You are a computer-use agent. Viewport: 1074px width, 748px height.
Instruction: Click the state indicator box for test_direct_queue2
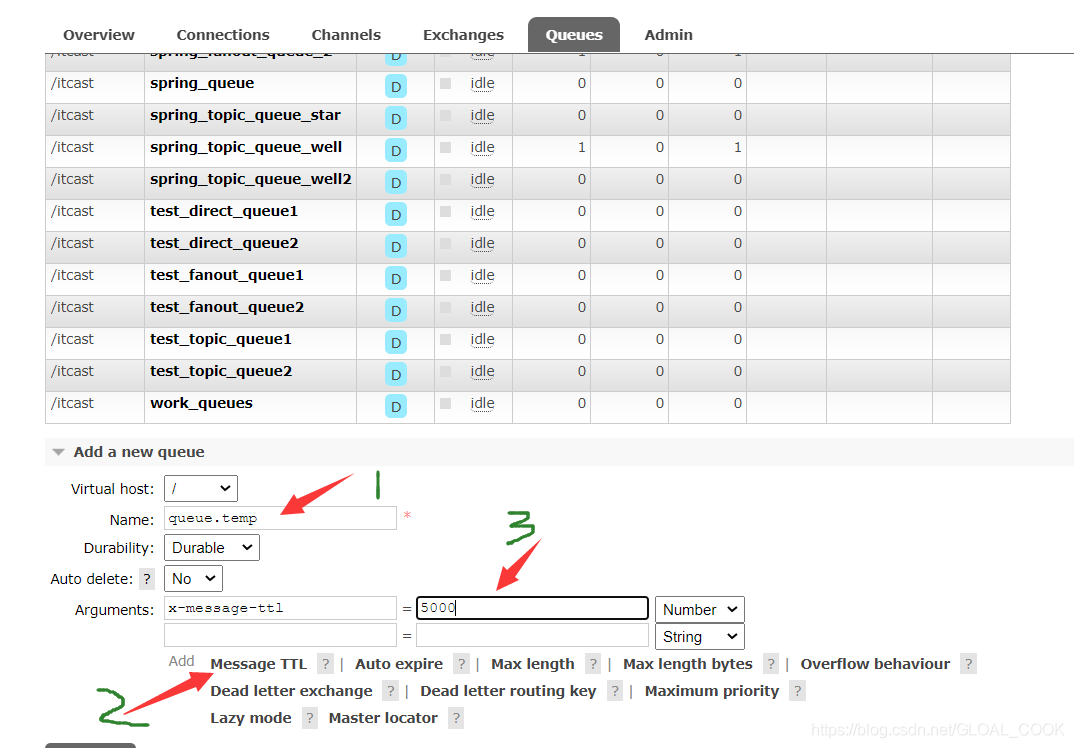coord(445,243)
